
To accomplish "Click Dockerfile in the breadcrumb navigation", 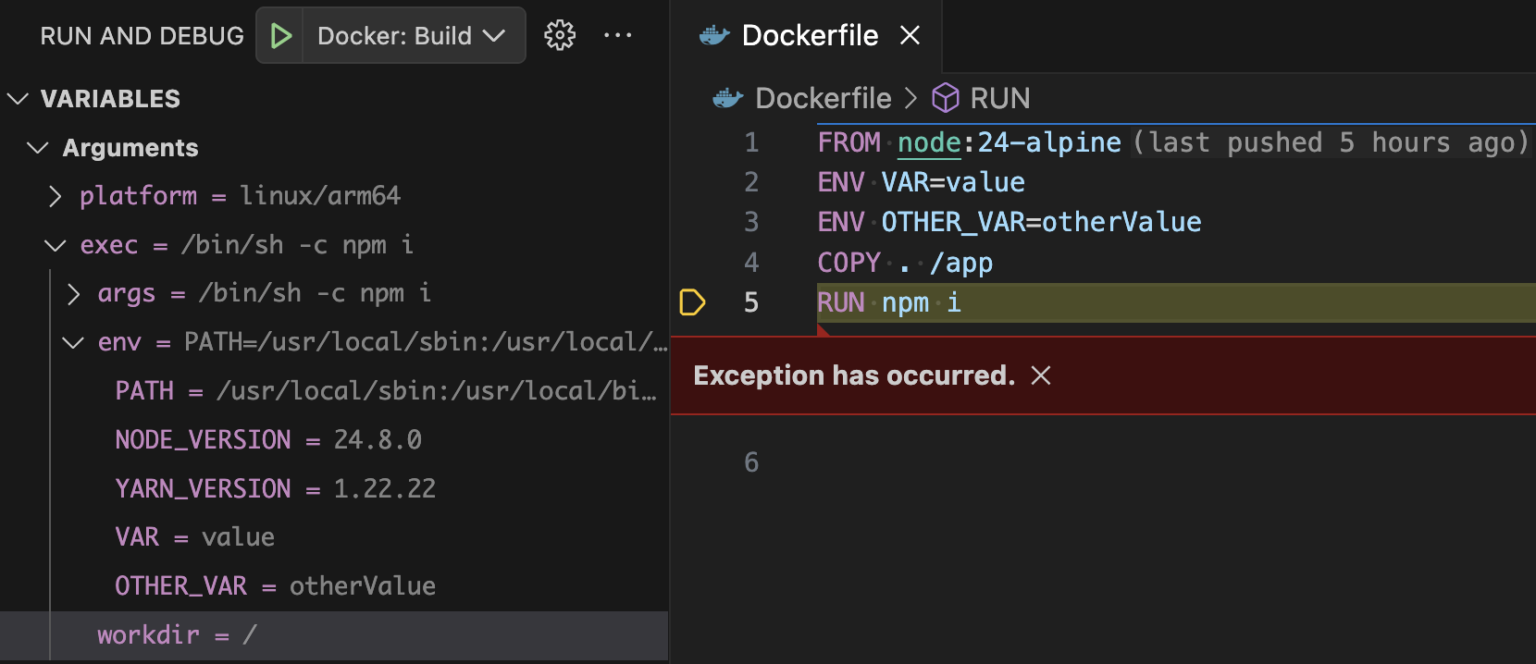I will 822,98.
